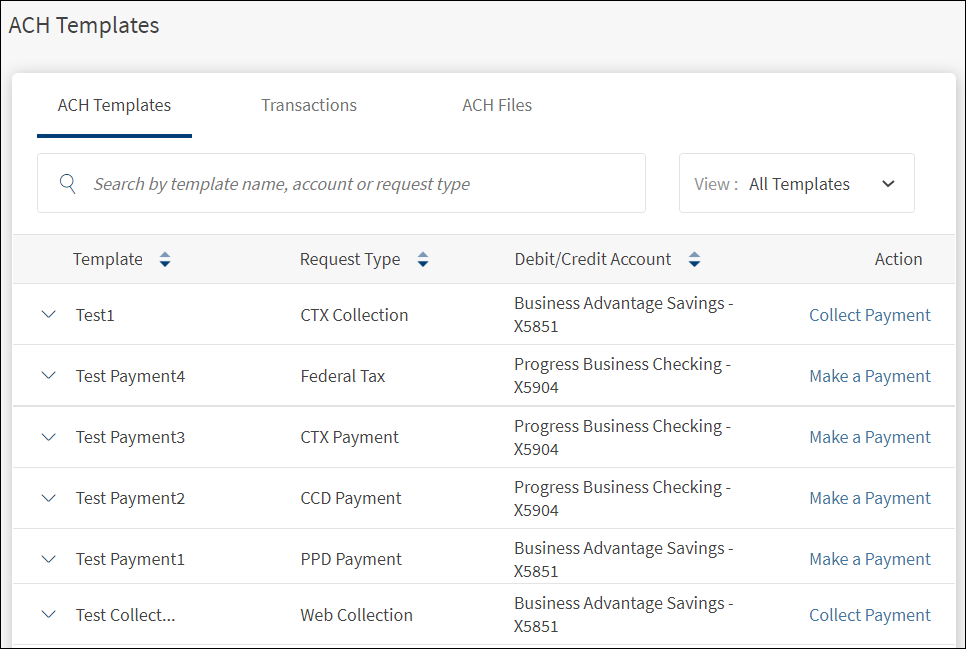Expand the Test Collect... row chevron
This screenshot has width=966, height=649.
click(49, 615)
